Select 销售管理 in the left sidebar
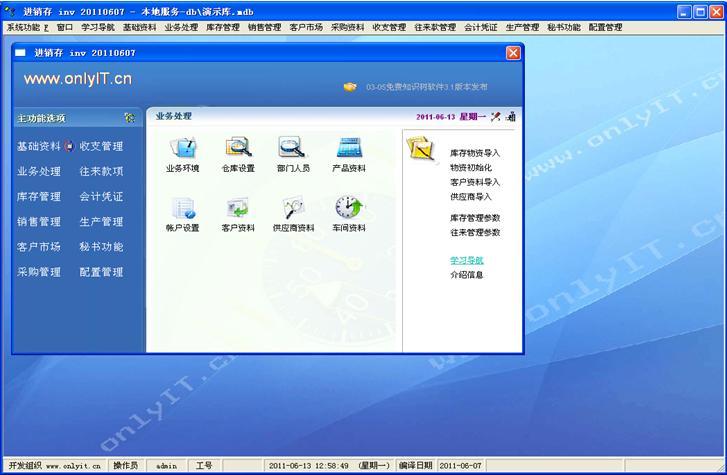 pos(39,222)
